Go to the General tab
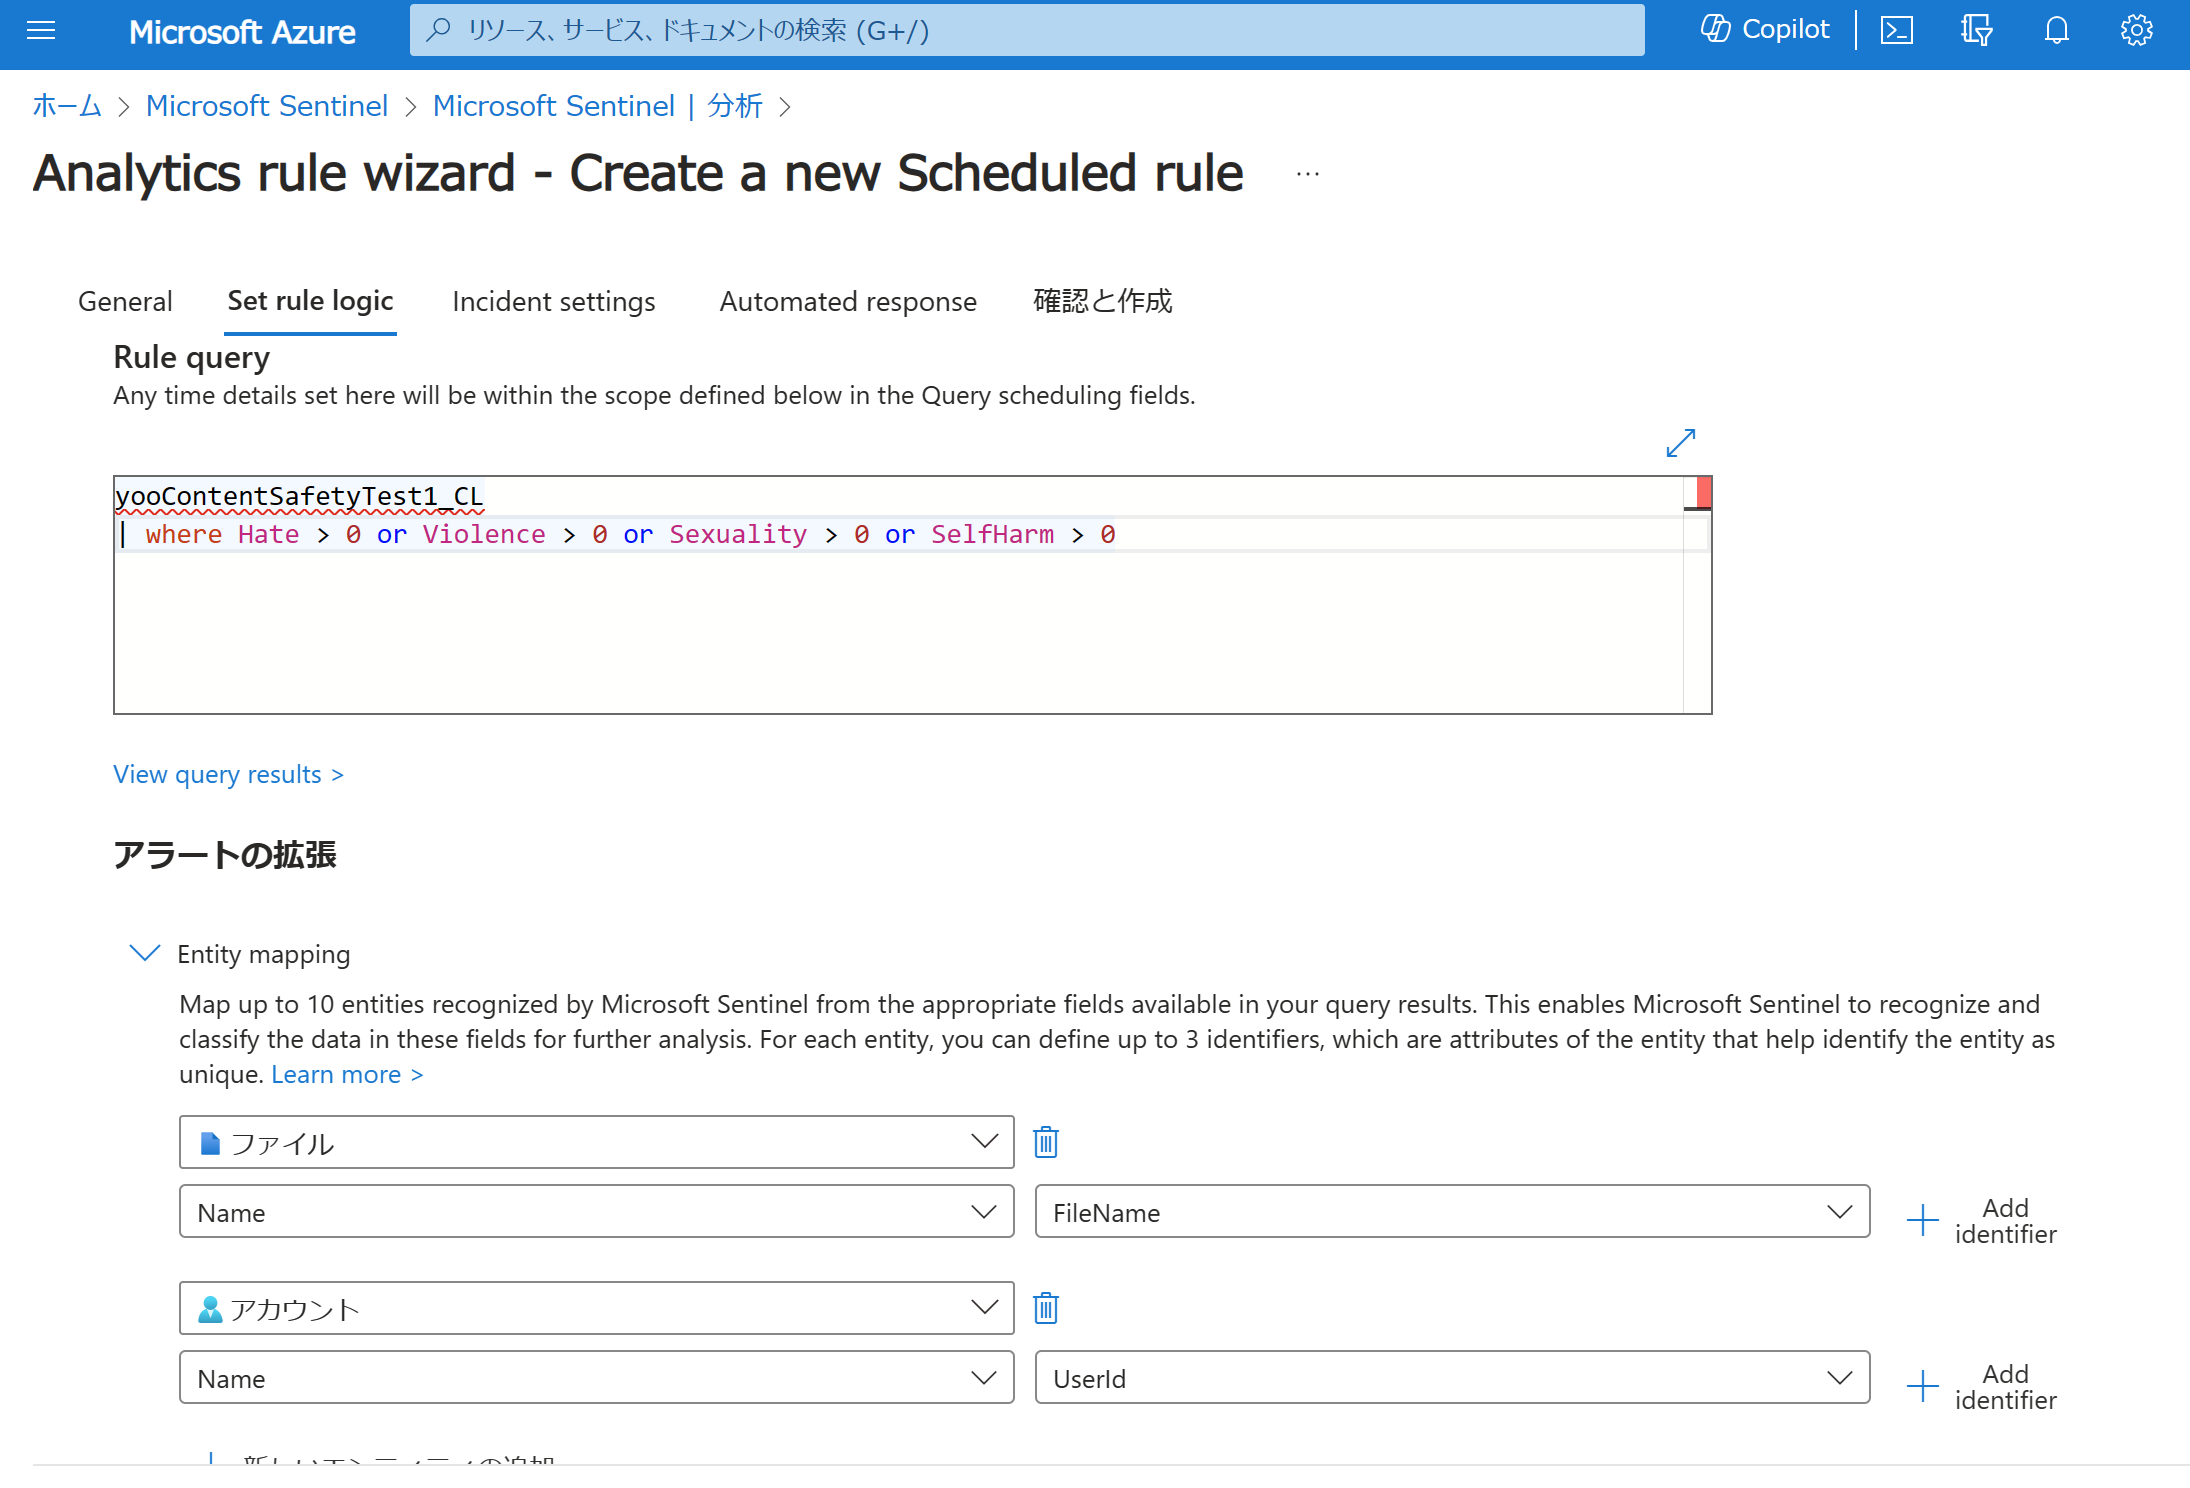Image resolution: width=2190 pixels, height=1488 pixels. 125,301
